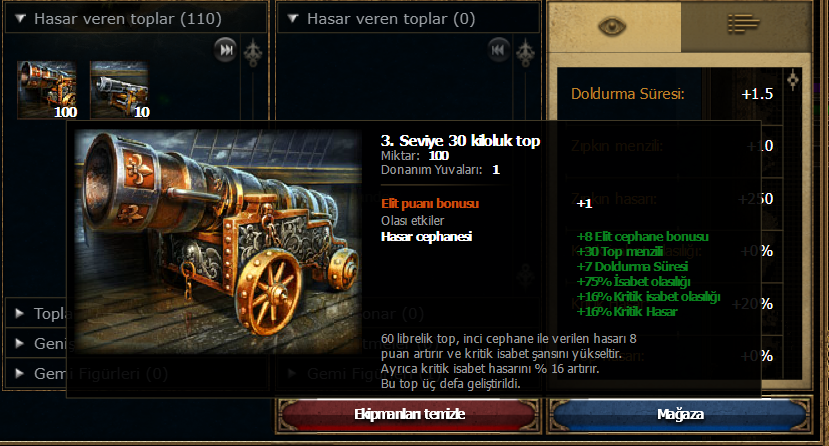Select the grey cannon thumbnail with 10
This screenshot has width=829, height=446.
119,89
